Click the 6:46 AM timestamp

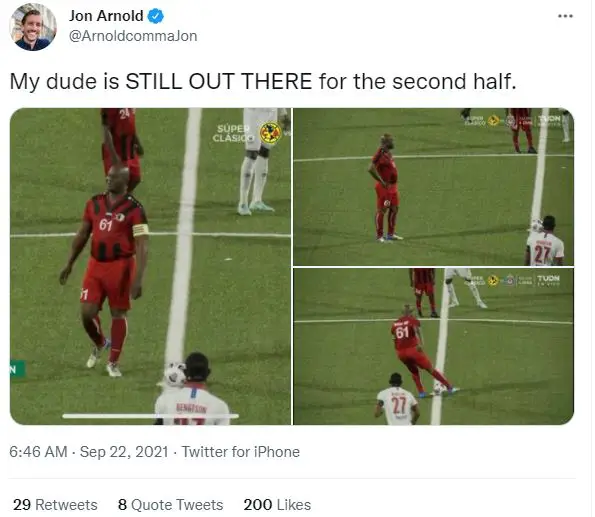38,452
